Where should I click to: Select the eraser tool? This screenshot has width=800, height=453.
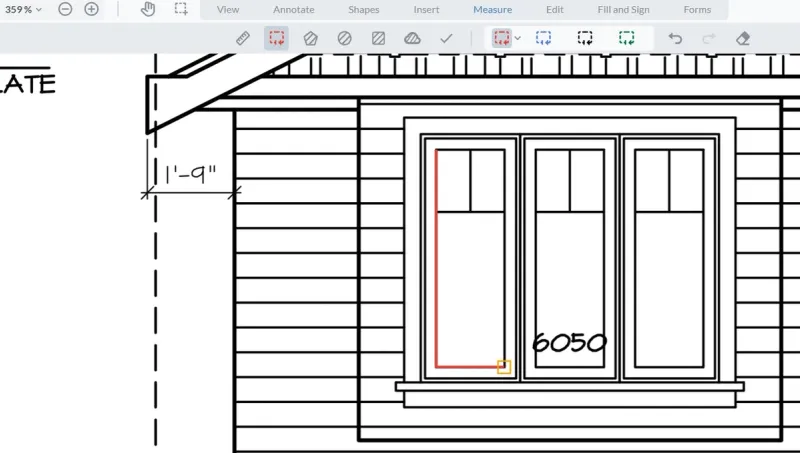743,38
